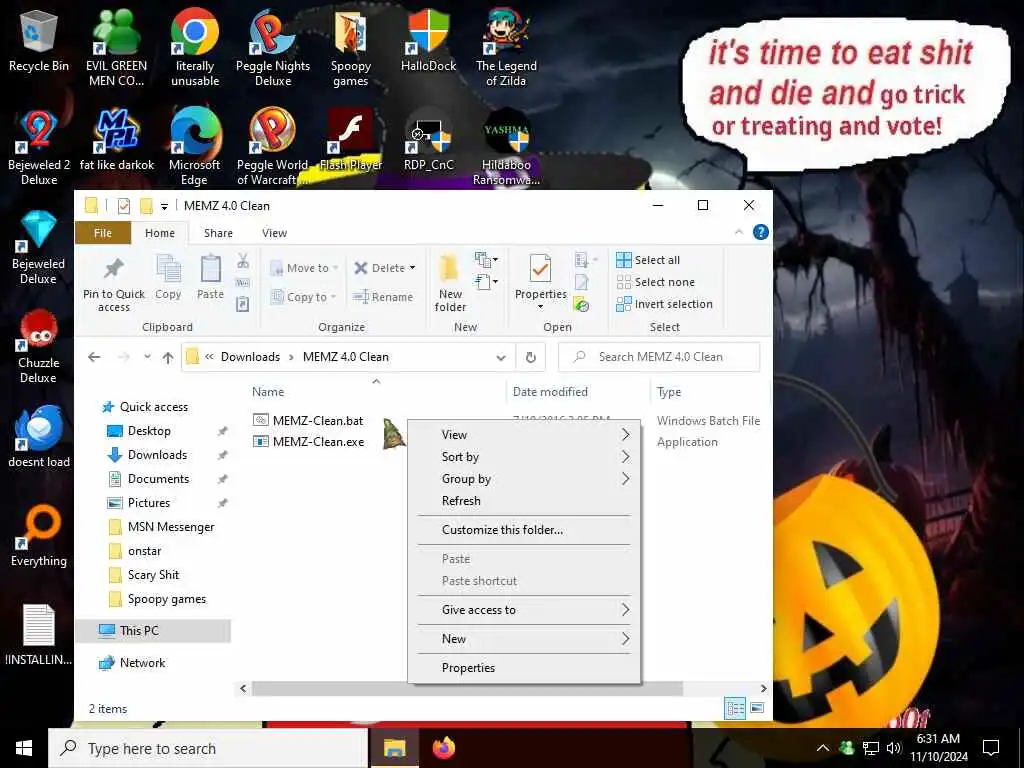Collapse the ribbon with the chevron
The height and width of the screenshot is (768, 1024).
coord(739,232)
